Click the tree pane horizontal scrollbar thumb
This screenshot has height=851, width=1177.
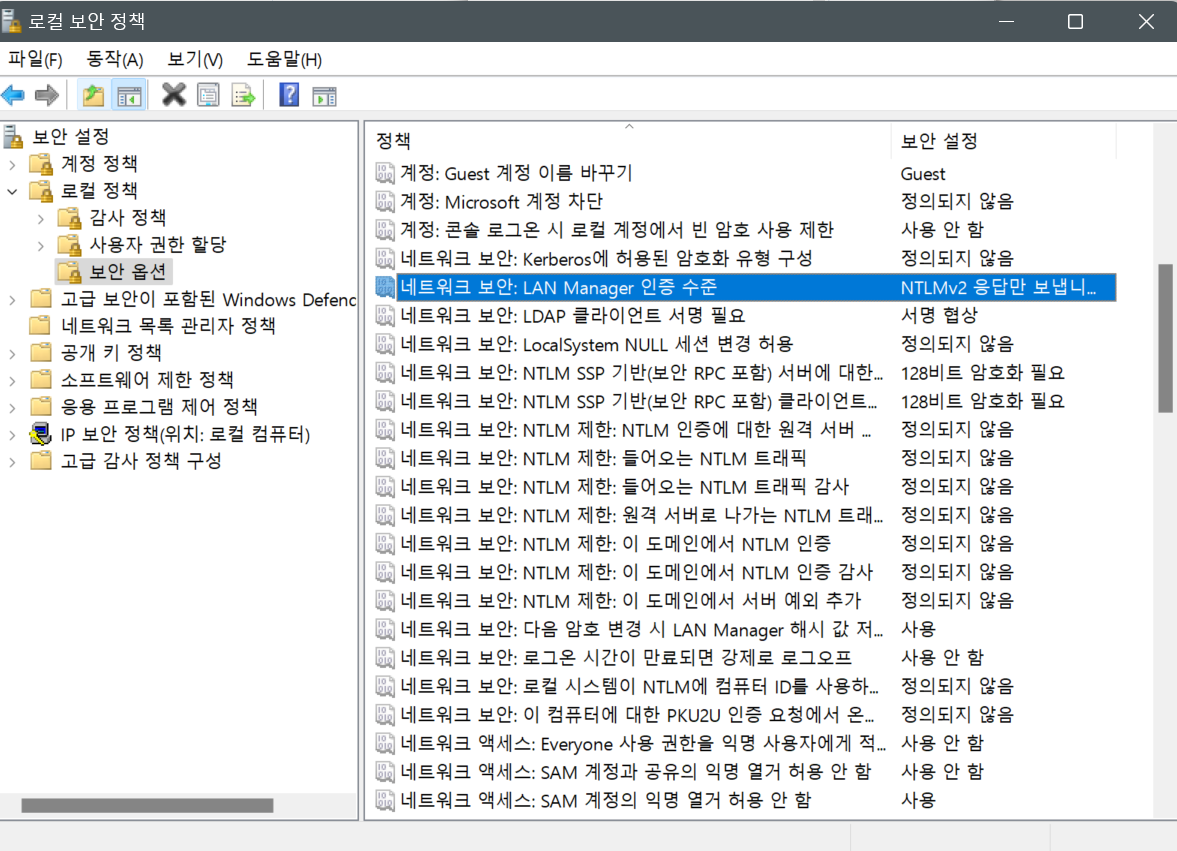click(x=147, y=805)
